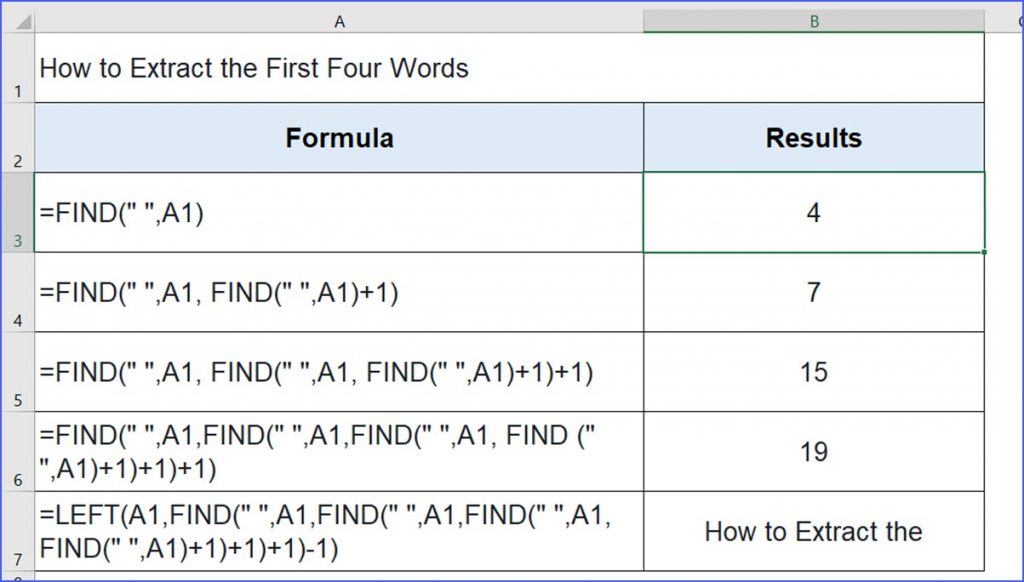The image size is (1024, 582).
Task: Select the row 1 header
Action: click(17, 68)
